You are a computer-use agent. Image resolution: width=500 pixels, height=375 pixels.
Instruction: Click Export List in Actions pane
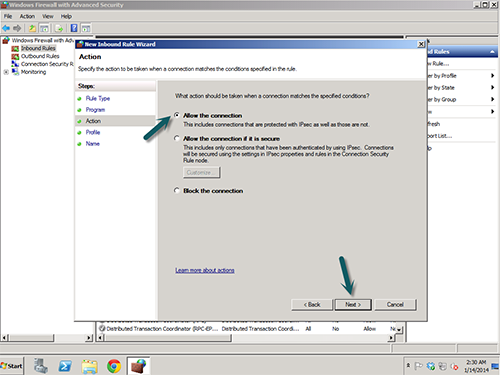click(x=440, y=136)
